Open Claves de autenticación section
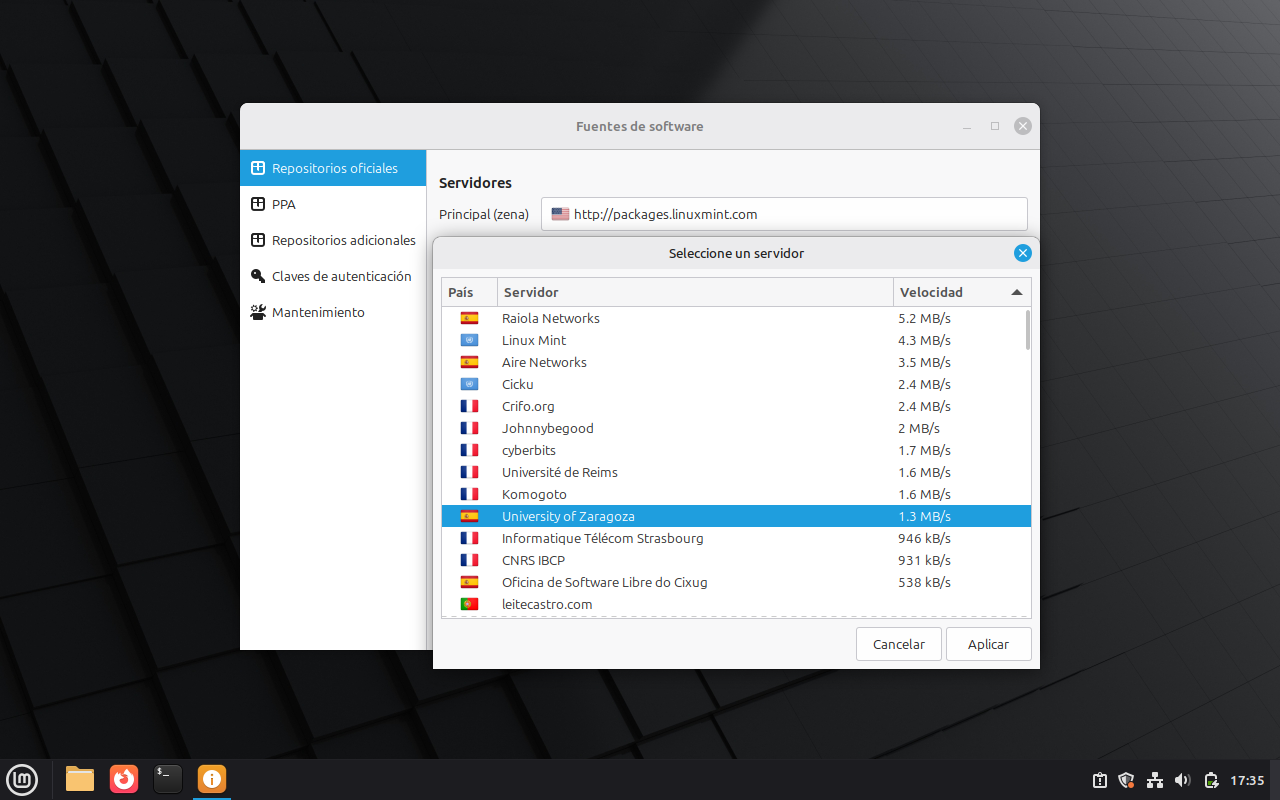 (x=333, y=276)
